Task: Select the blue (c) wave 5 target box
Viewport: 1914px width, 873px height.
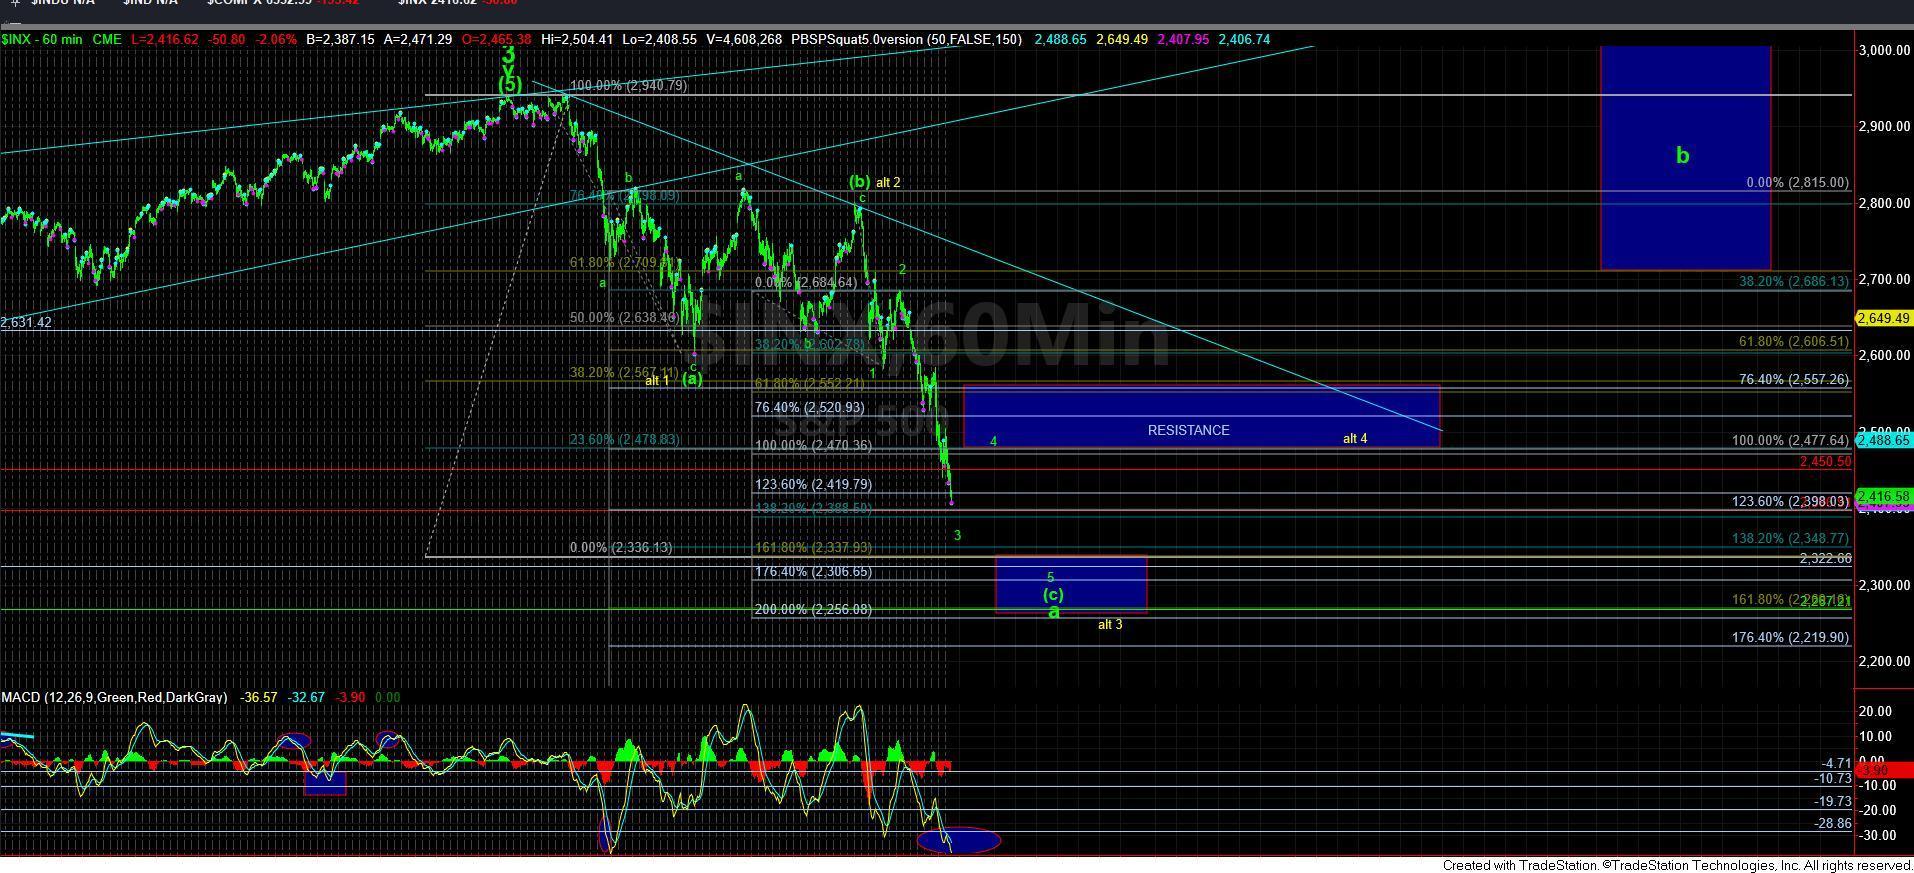Action: pyautogui.click(x=1071, y=584)
